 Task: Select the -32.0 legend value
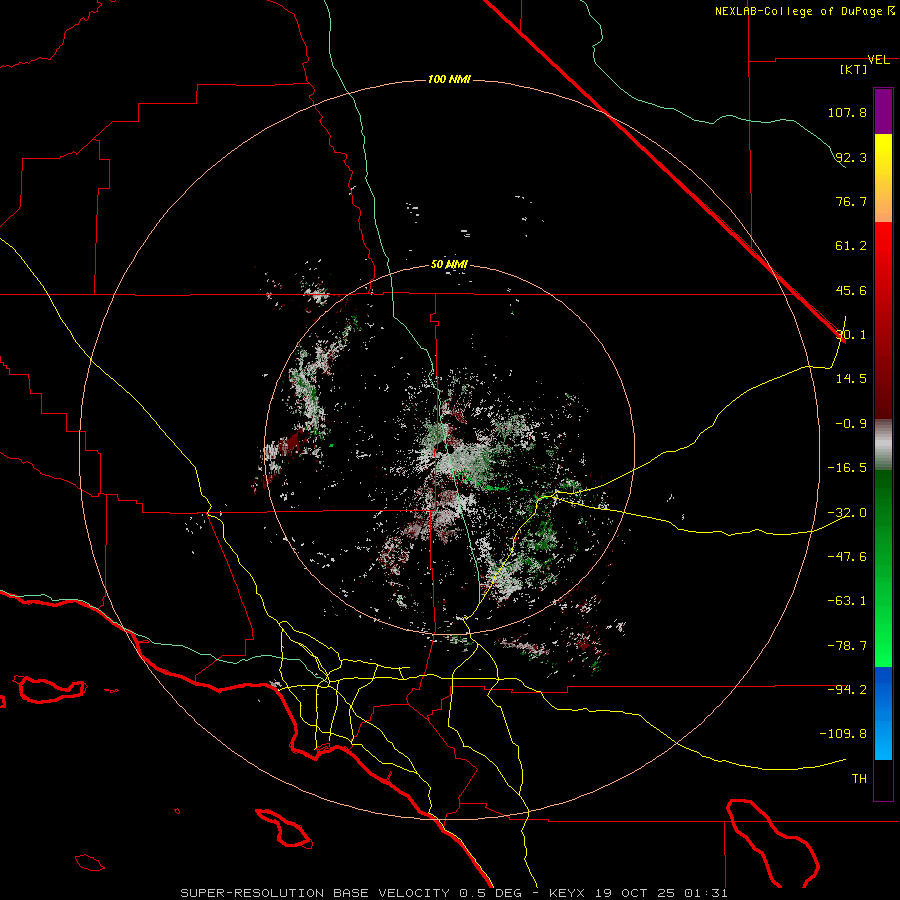point(847,513)
